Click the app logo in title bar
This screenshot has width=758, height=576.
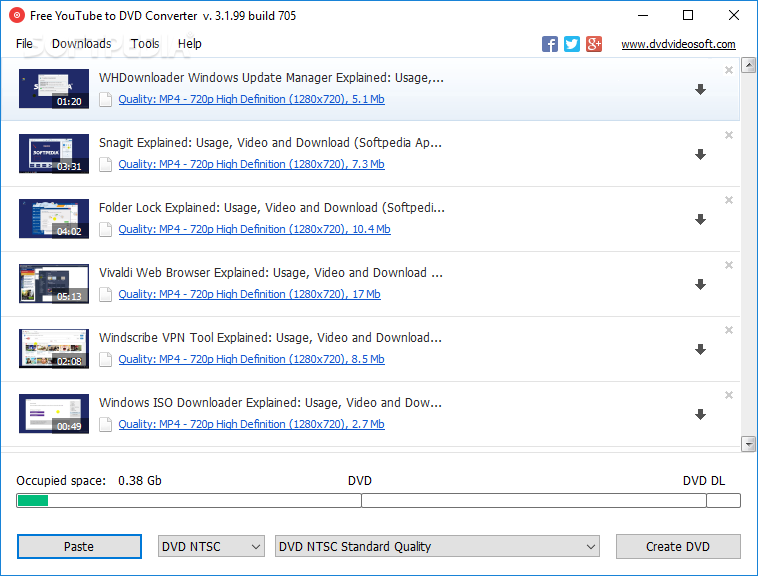tap(17, 15)
